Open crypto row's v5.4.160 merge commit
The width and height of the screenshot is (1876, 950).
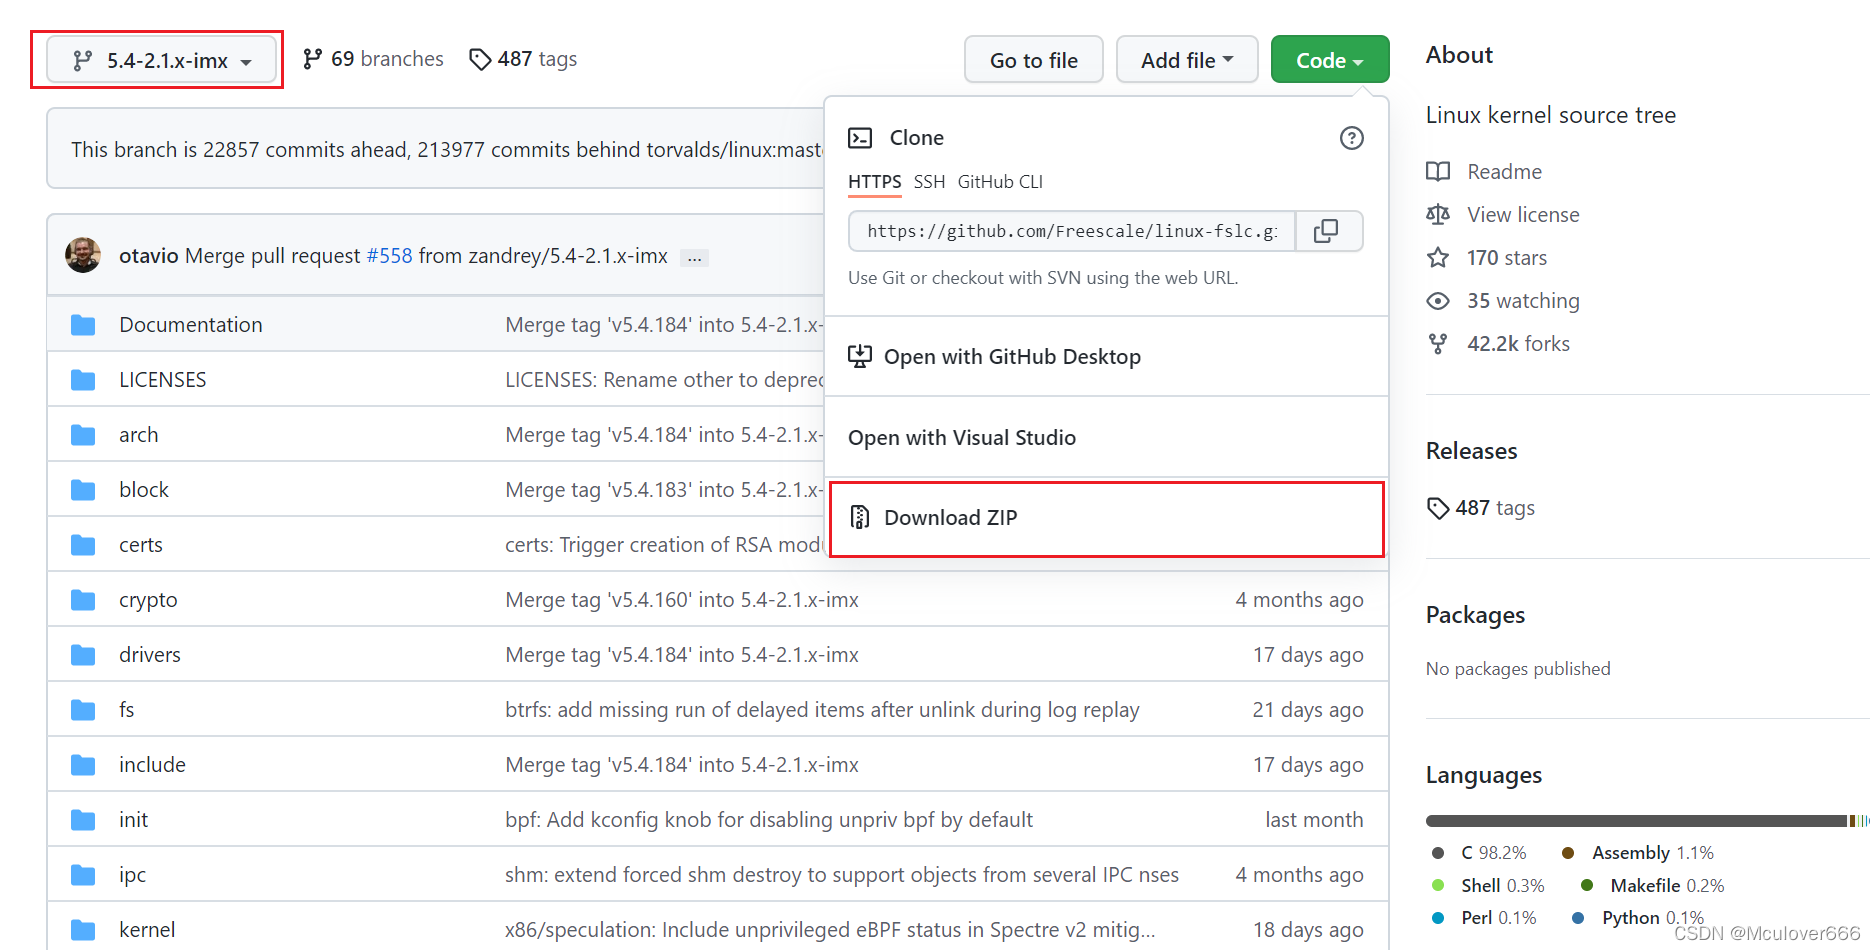(x=682, y=600)
